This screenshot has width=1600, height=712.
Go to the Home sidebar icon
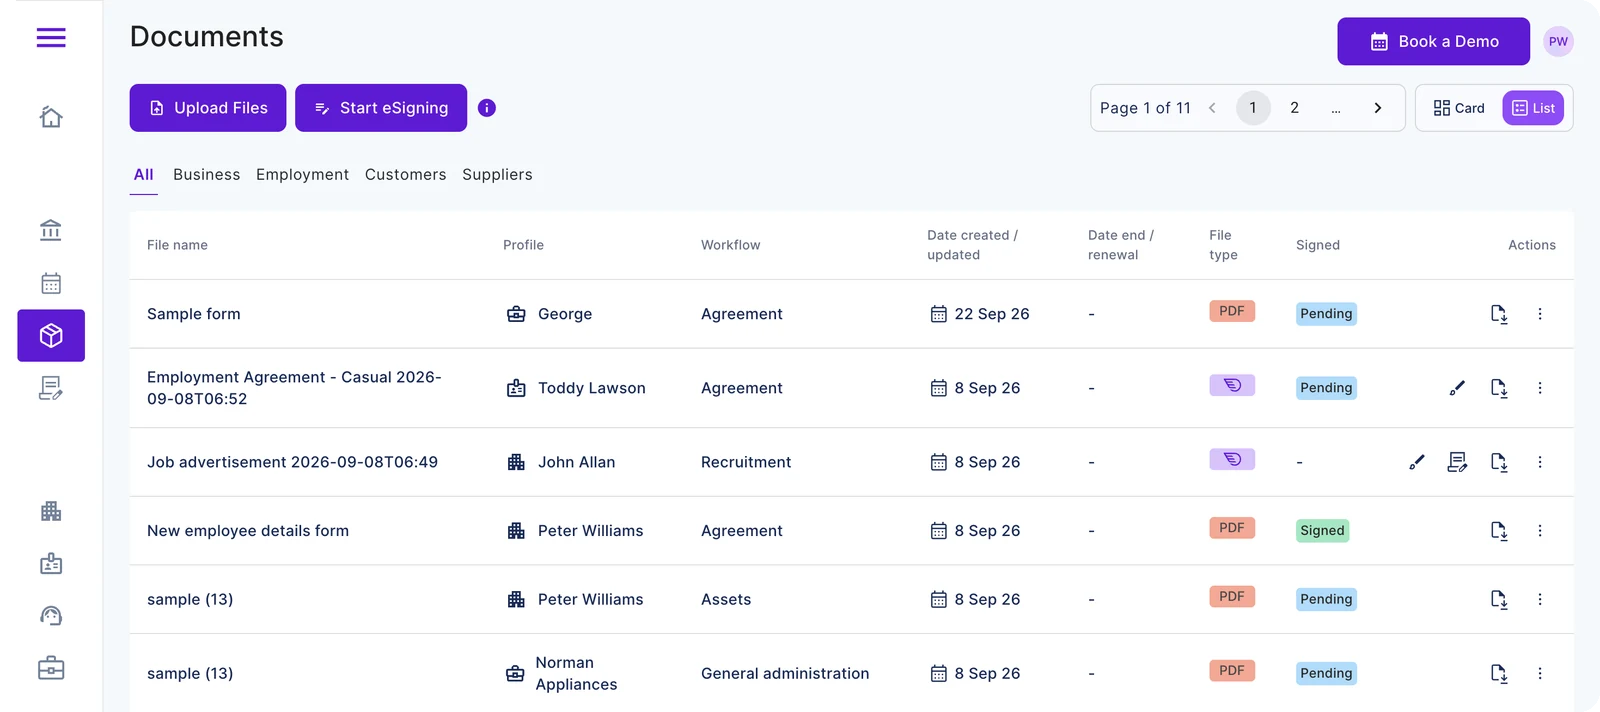[51, 117]
